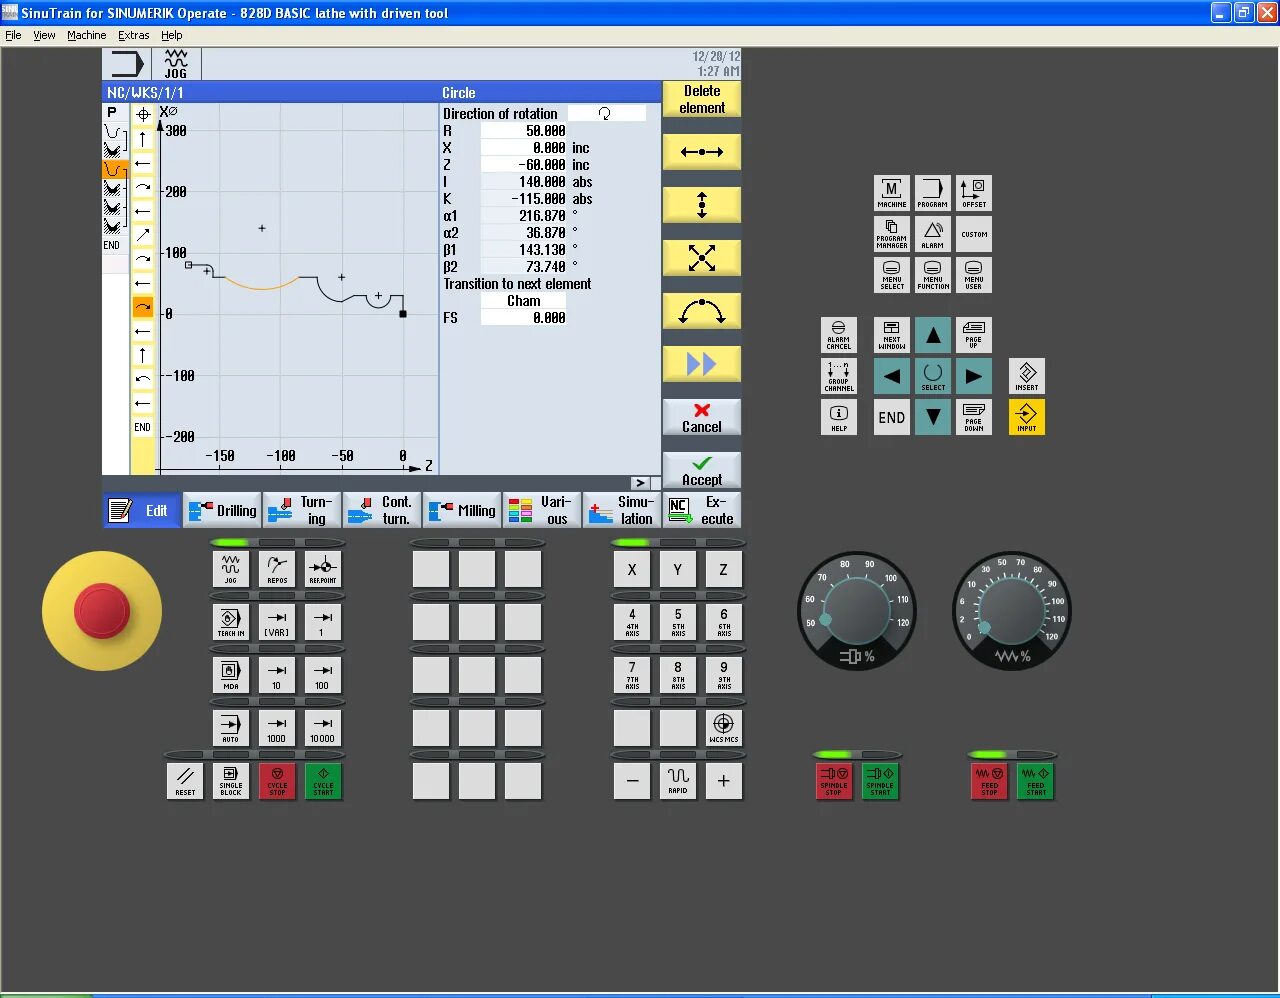The image size is (1280, 998).
Task: Toggle REPOS mode key
Action: coord(277,569)
